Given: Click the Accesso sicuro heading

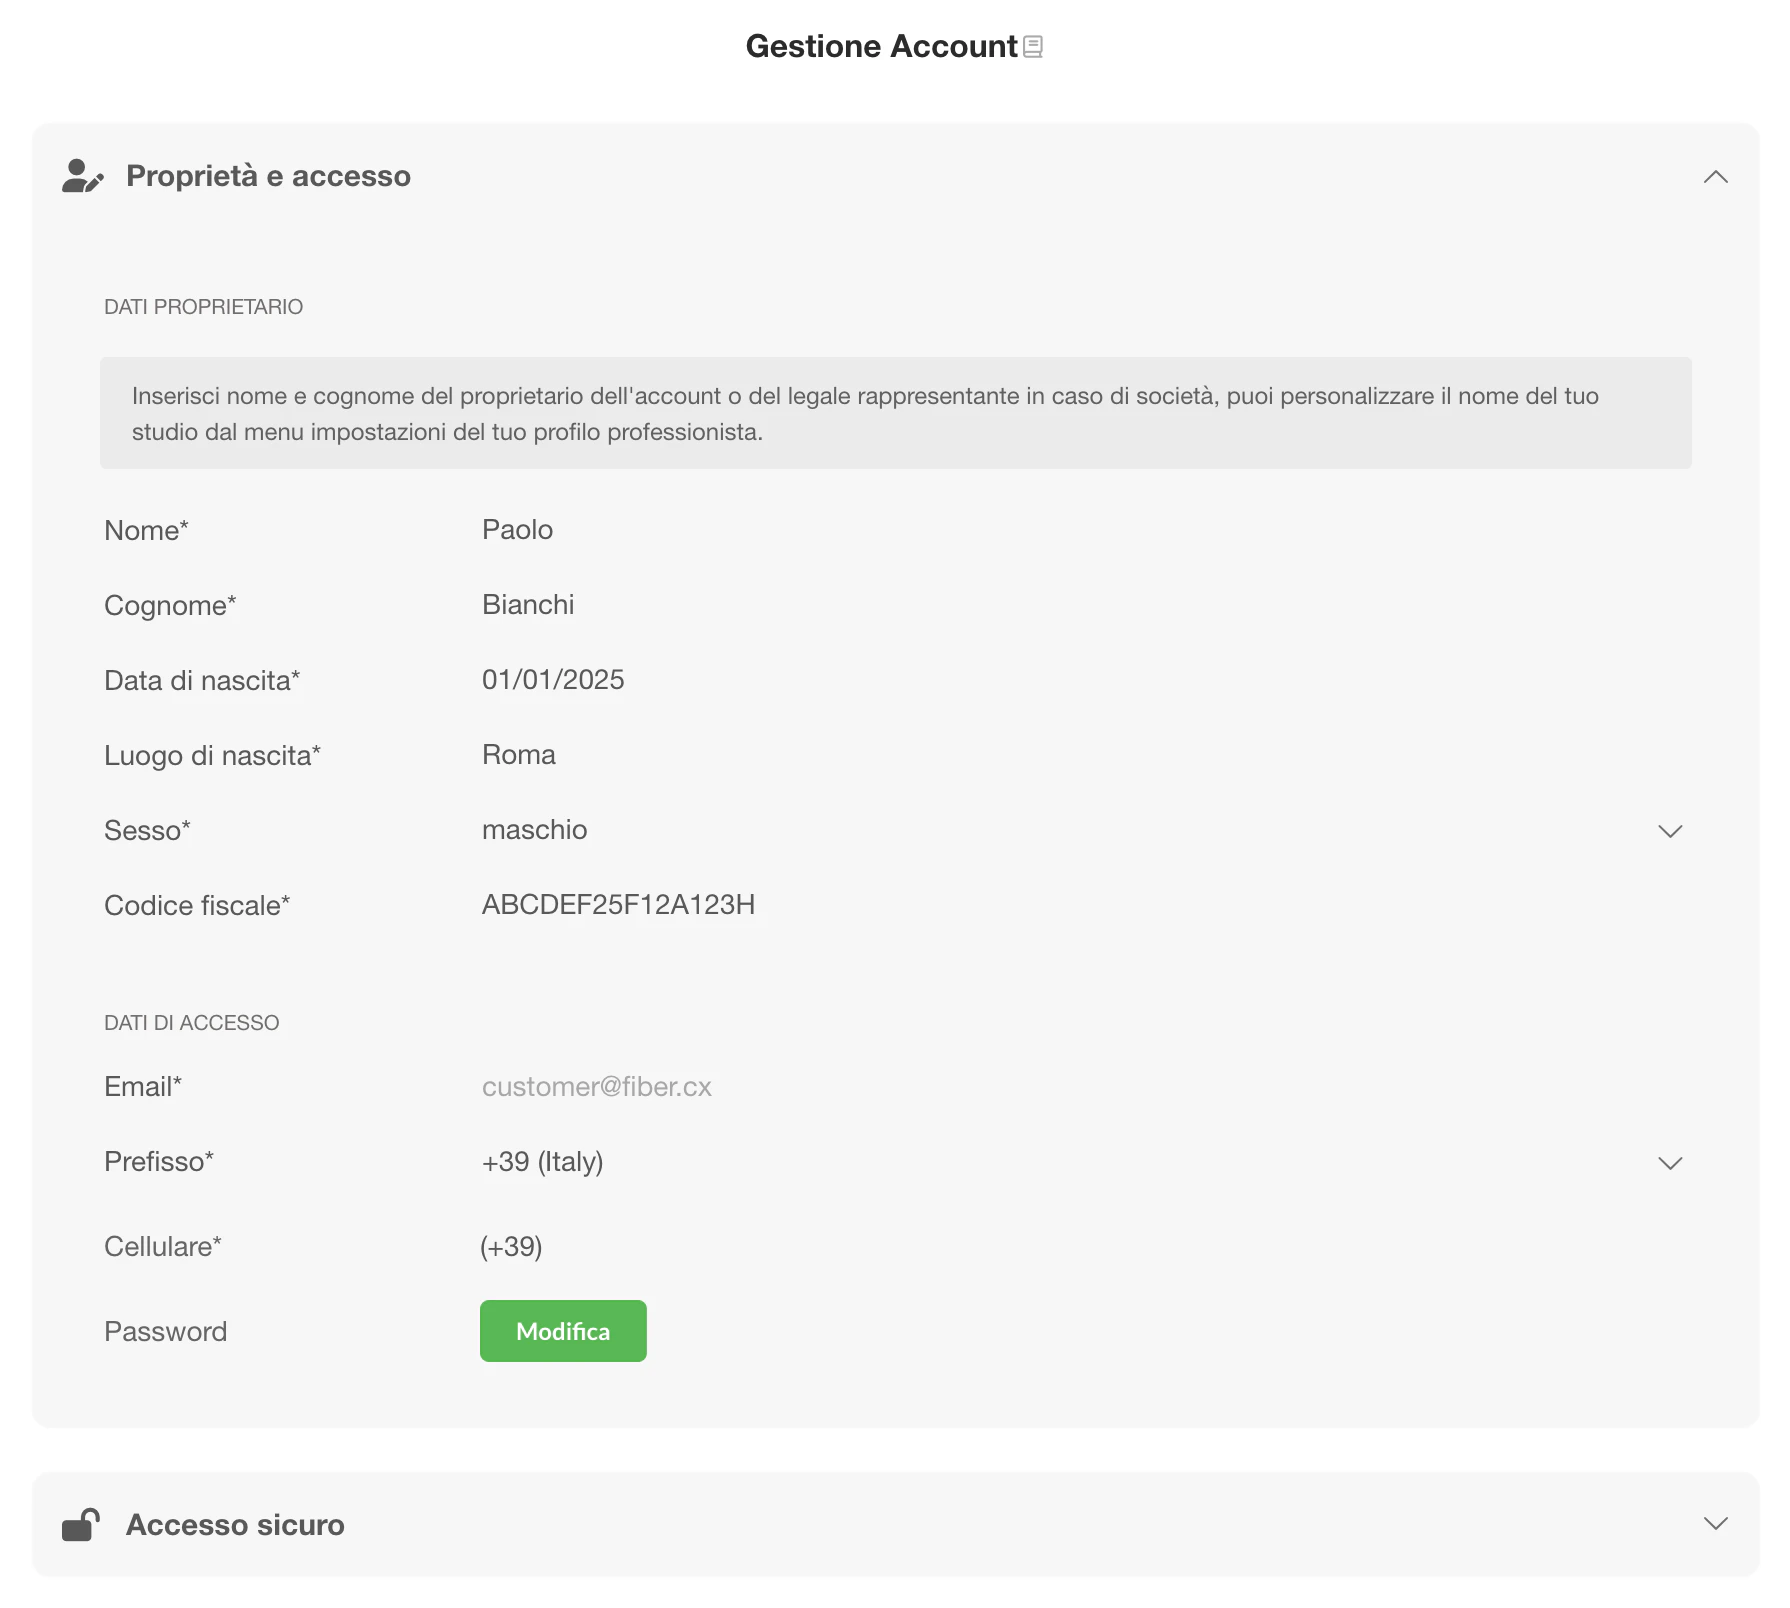Looking at the screenshot, I should click(235, 1525).
